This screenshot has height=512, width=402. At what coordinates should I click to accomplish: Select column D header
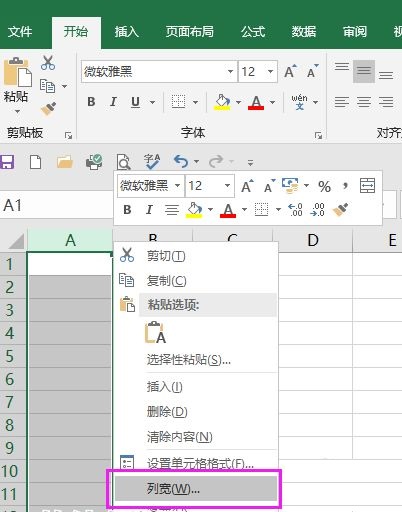click(x=313, y=240)
